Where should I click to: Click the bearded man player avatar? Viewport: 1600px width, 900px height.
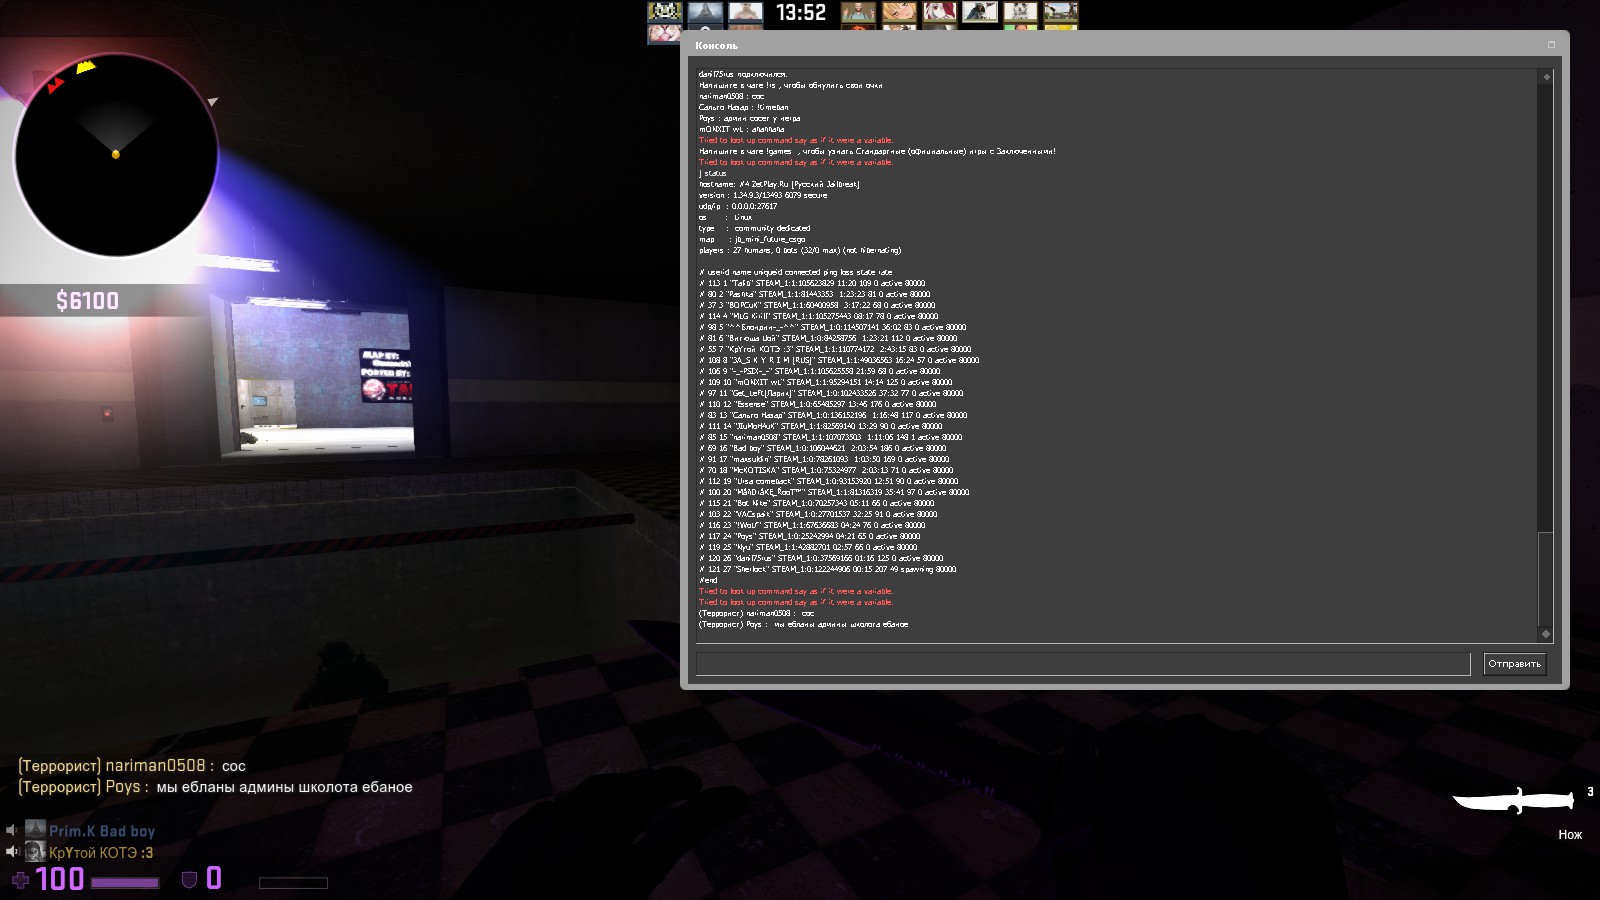click(x=858, y=12)
